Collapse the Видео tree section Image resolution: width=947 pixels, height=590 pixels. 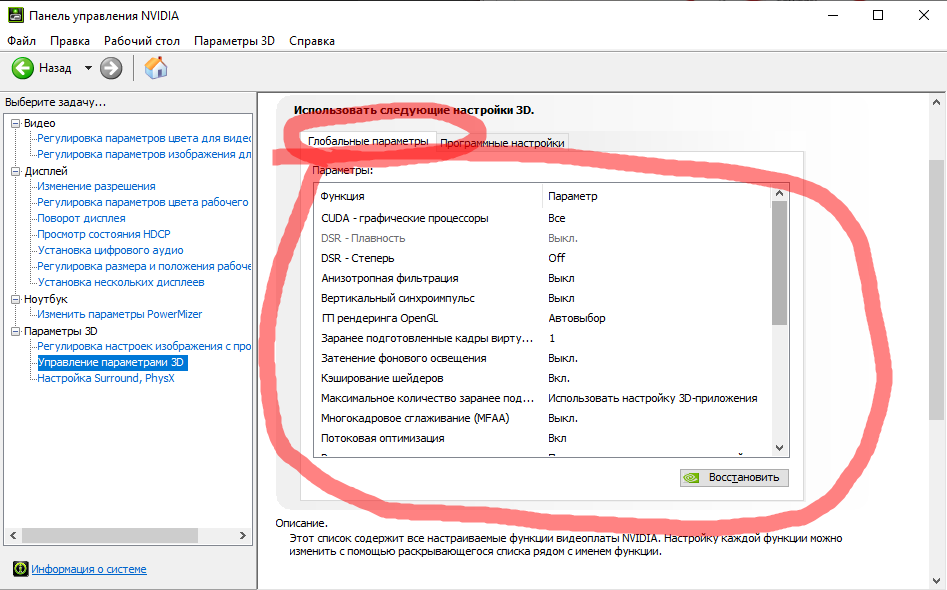tap(16, 123)
